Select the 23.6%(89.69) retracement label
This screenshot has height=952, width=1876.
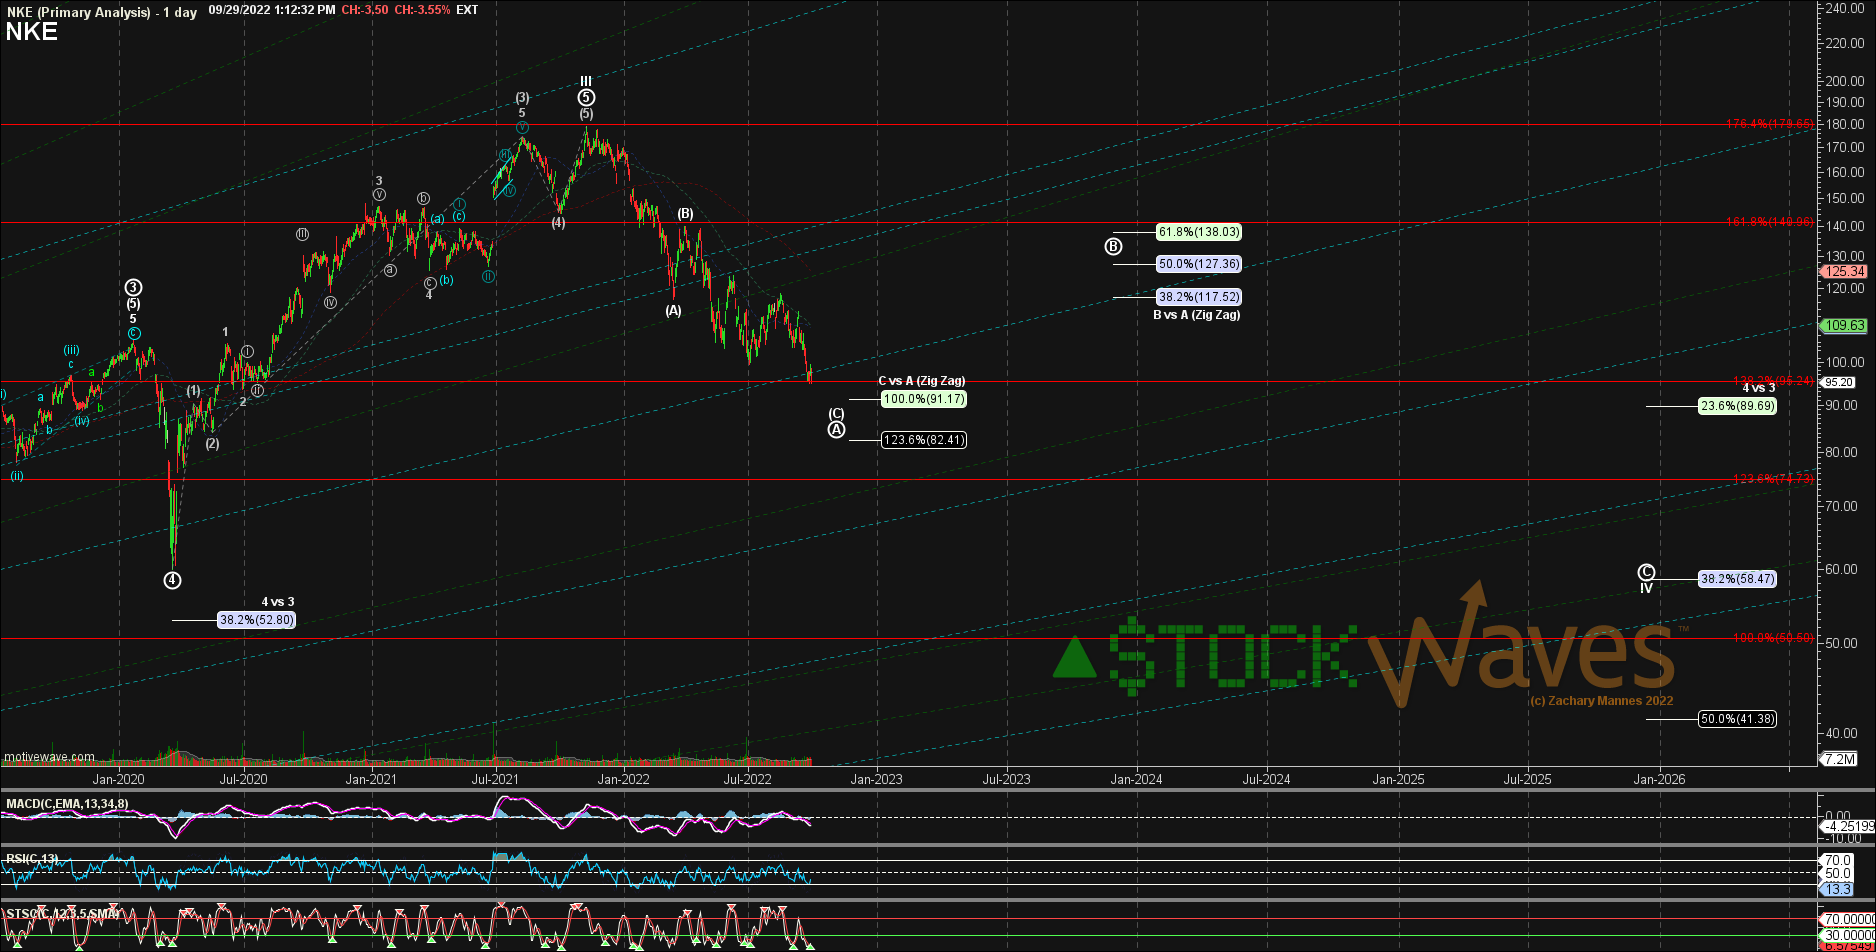click(1738, 406)
